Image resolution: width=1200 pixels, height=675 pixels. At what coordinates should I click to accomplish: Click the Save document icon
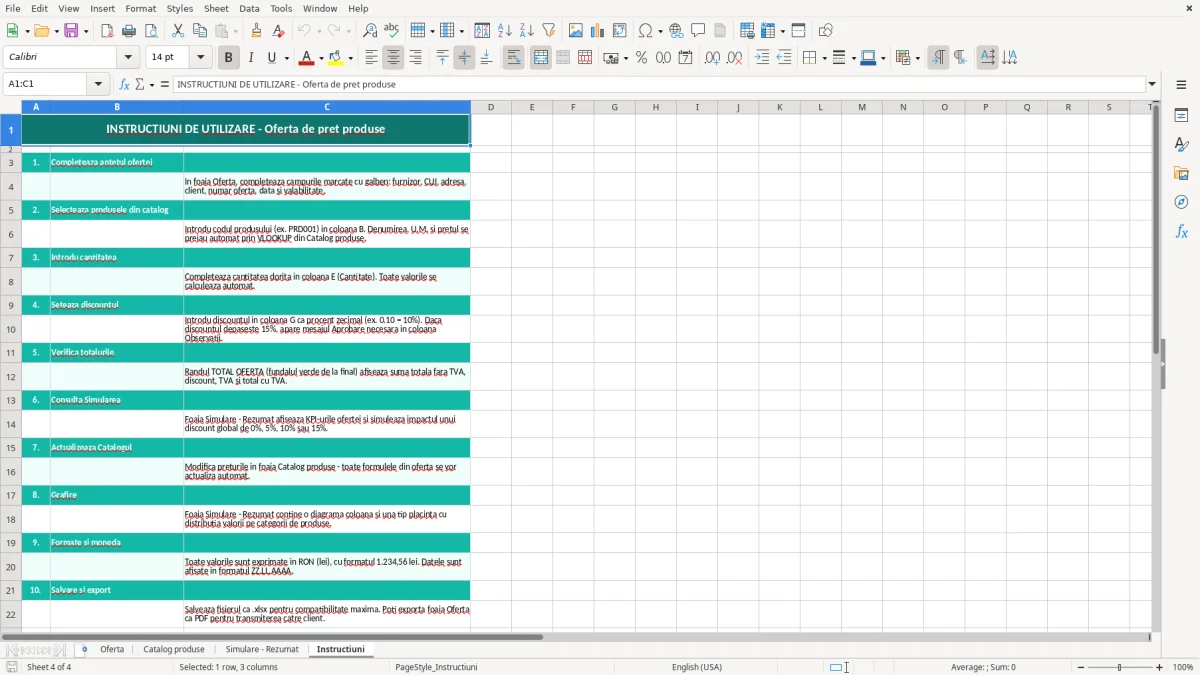pyautogui.click(x=70, y=31)
